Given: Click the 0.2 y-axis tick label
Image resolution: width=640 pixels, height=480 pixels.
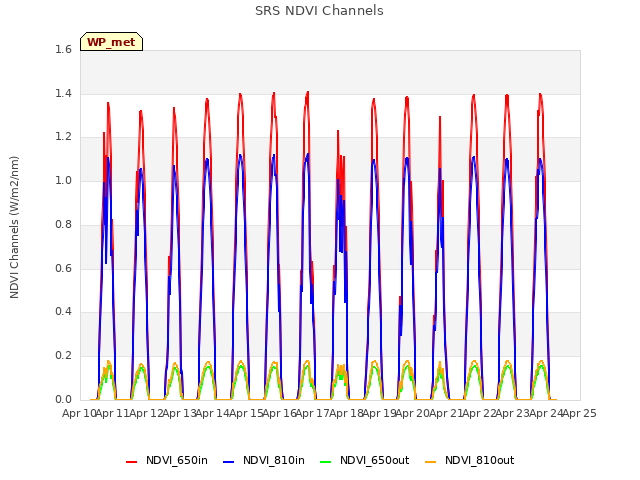Looking at the screenshot, I should (63, 356).
